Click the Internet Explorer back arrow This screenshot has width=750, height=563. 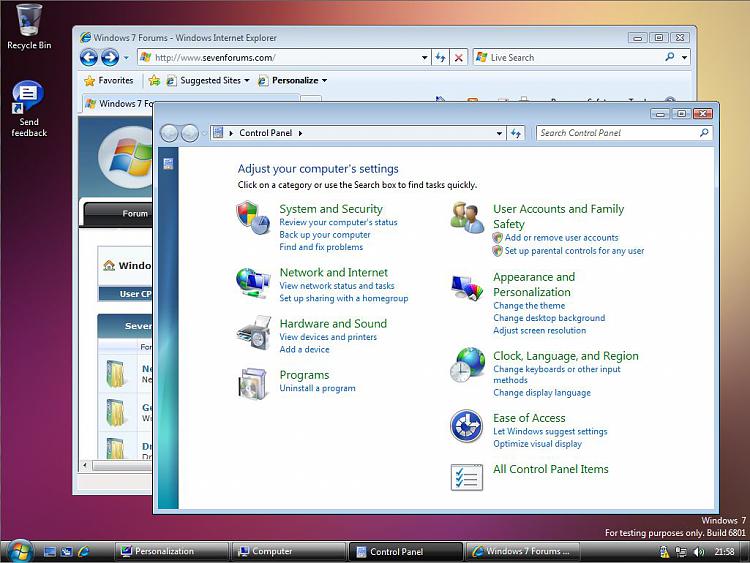point(89,57)
